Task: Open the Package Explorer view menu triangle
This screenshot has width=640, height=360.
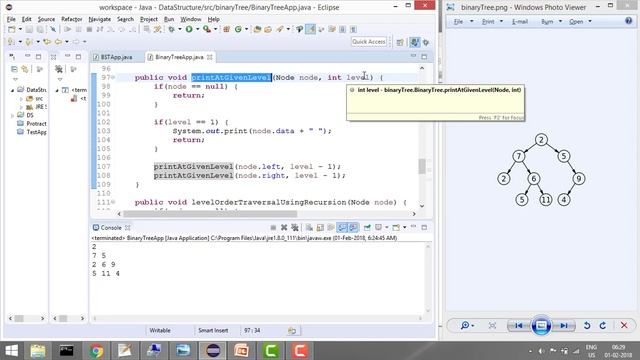Action: pos(16,79)
